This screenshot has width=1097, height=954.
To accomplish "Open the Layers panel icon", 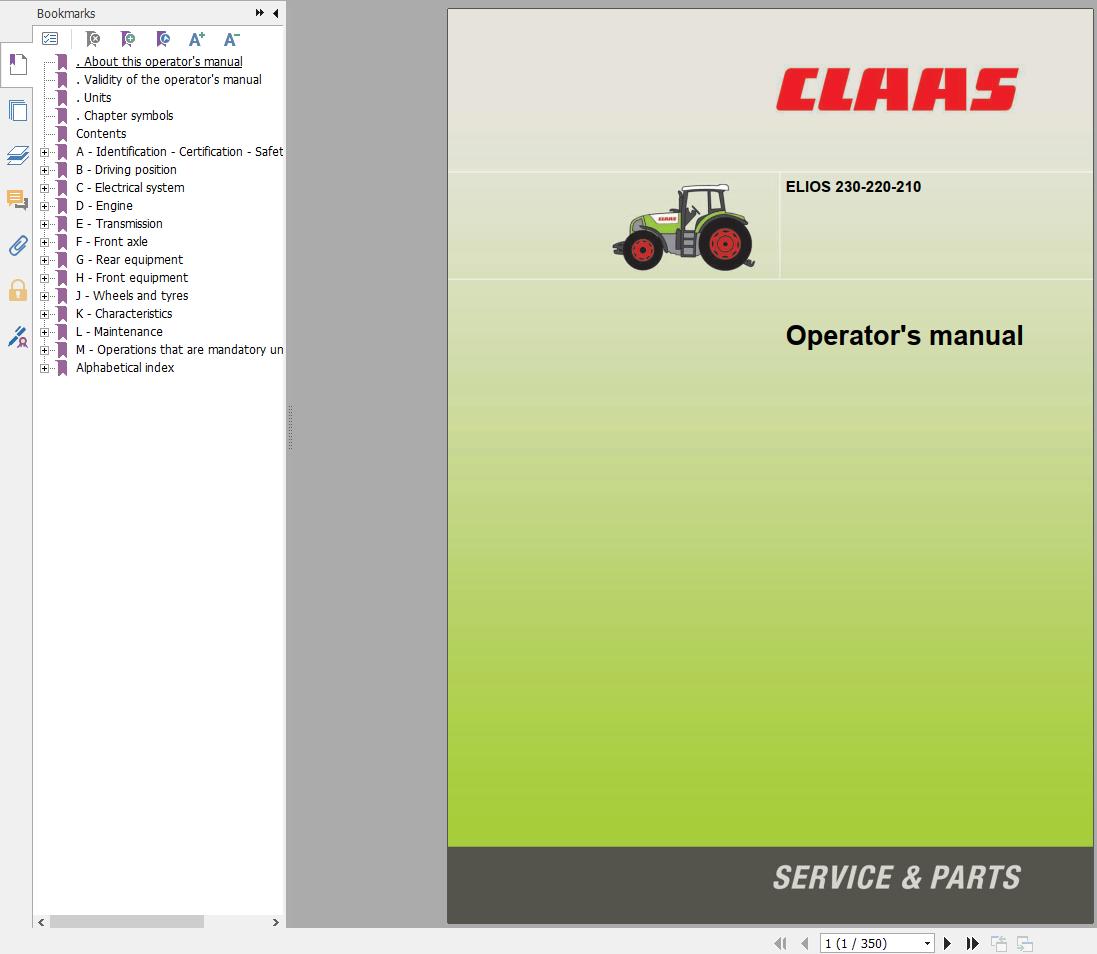I will coord(17,155).
